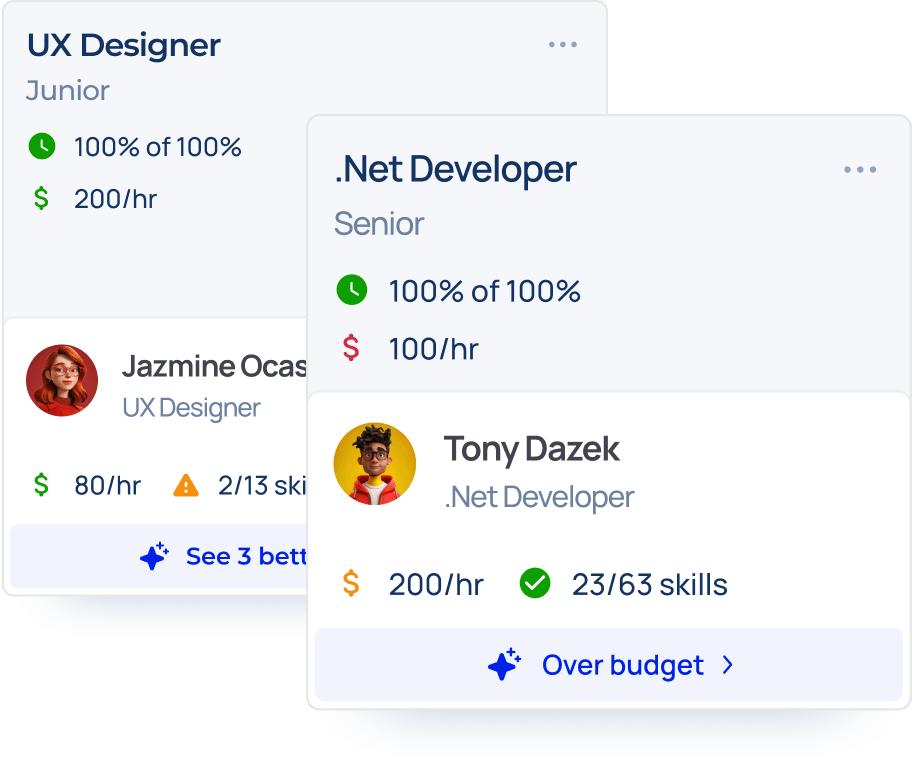Image resolution: width=912 pixels, height=766 pixels.
Task: Click the orange warning triangle near 2/13 skills
Action: point(185,485)
